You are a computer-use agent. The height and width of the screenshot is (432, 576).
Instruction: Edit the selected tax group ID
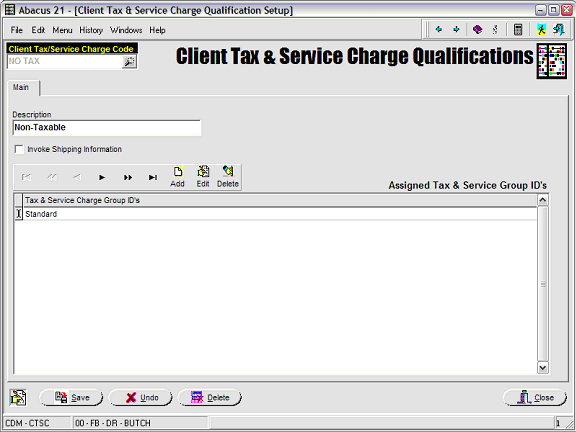click(x=203, y=177)
